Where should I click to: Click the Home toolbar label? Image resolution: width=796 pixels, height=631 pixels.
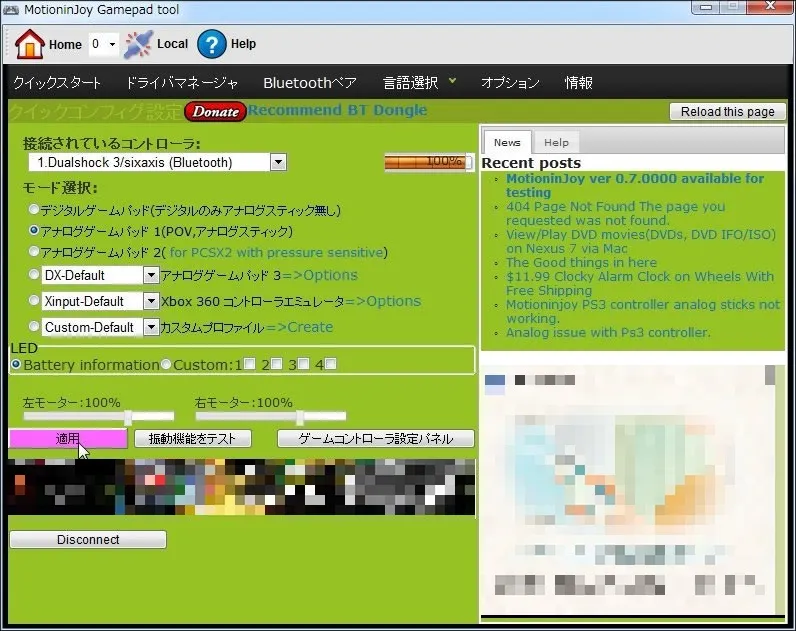click(65, 45)
